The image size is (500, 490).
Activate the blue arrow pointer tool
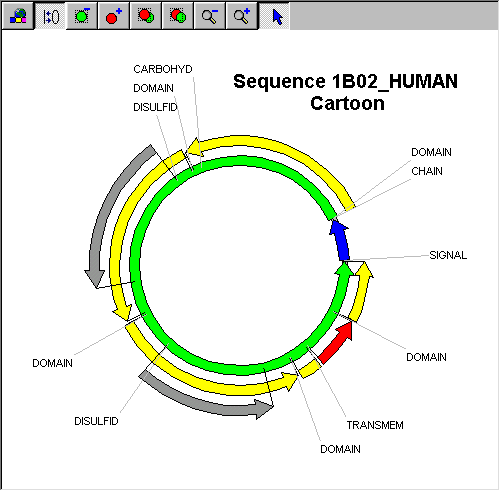pos(274,16)
